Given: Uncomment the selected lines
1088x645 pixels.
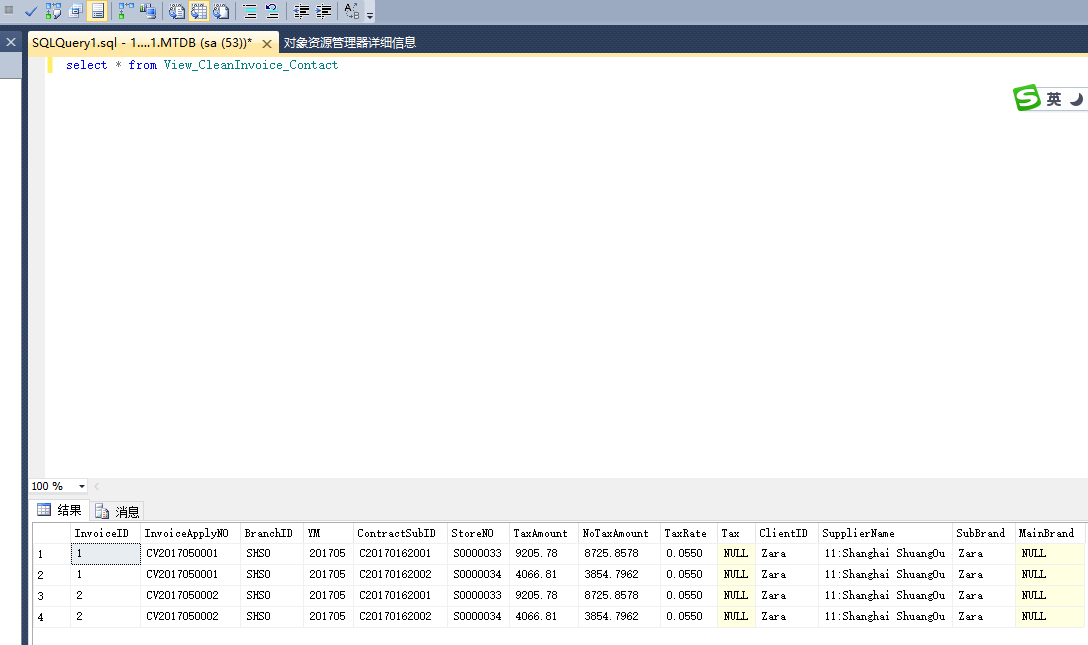Looking at the screenshot, I should [272, 11].
